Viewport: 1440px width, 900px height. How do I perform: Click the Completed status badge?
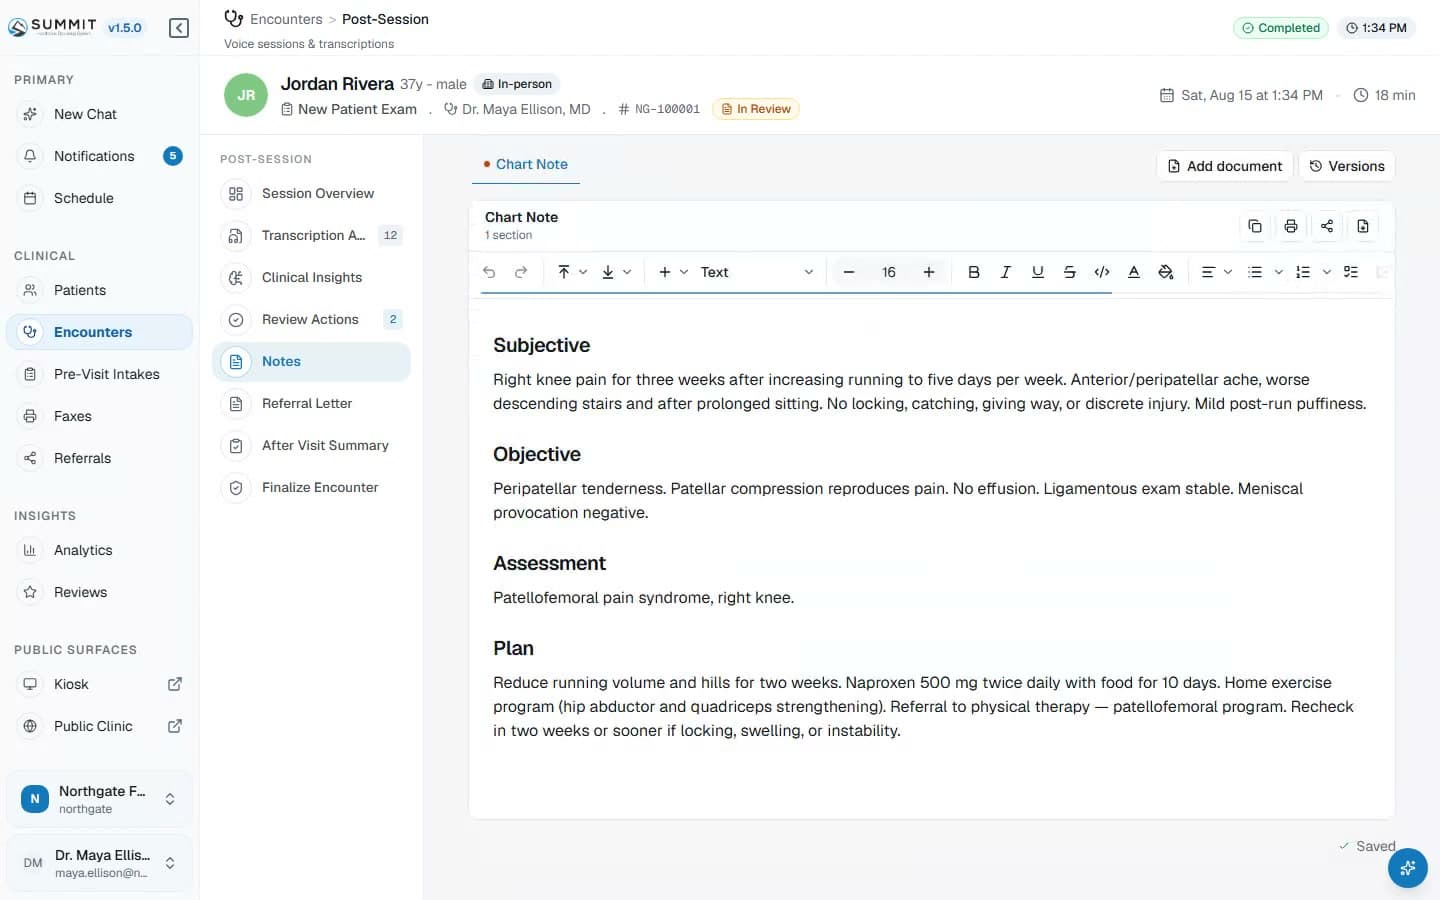point(1281,28)
